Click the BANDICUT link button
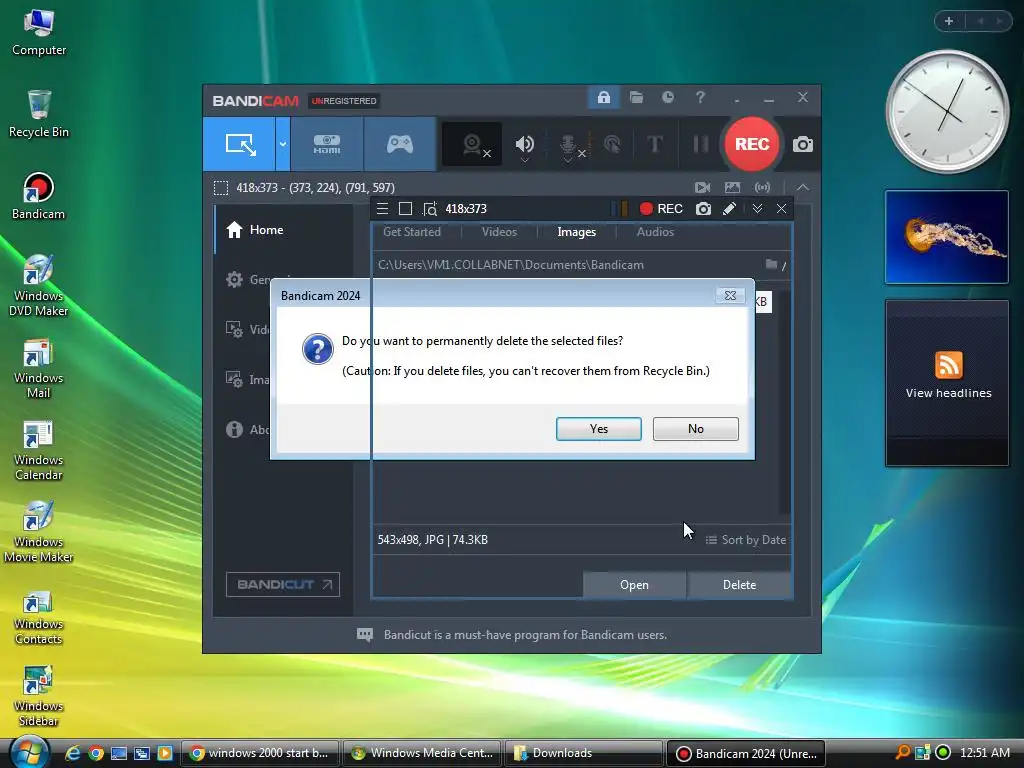Image resolution: width=1024 pixels, height=768 pixels. pyautogui.click(x=283, y=584)
